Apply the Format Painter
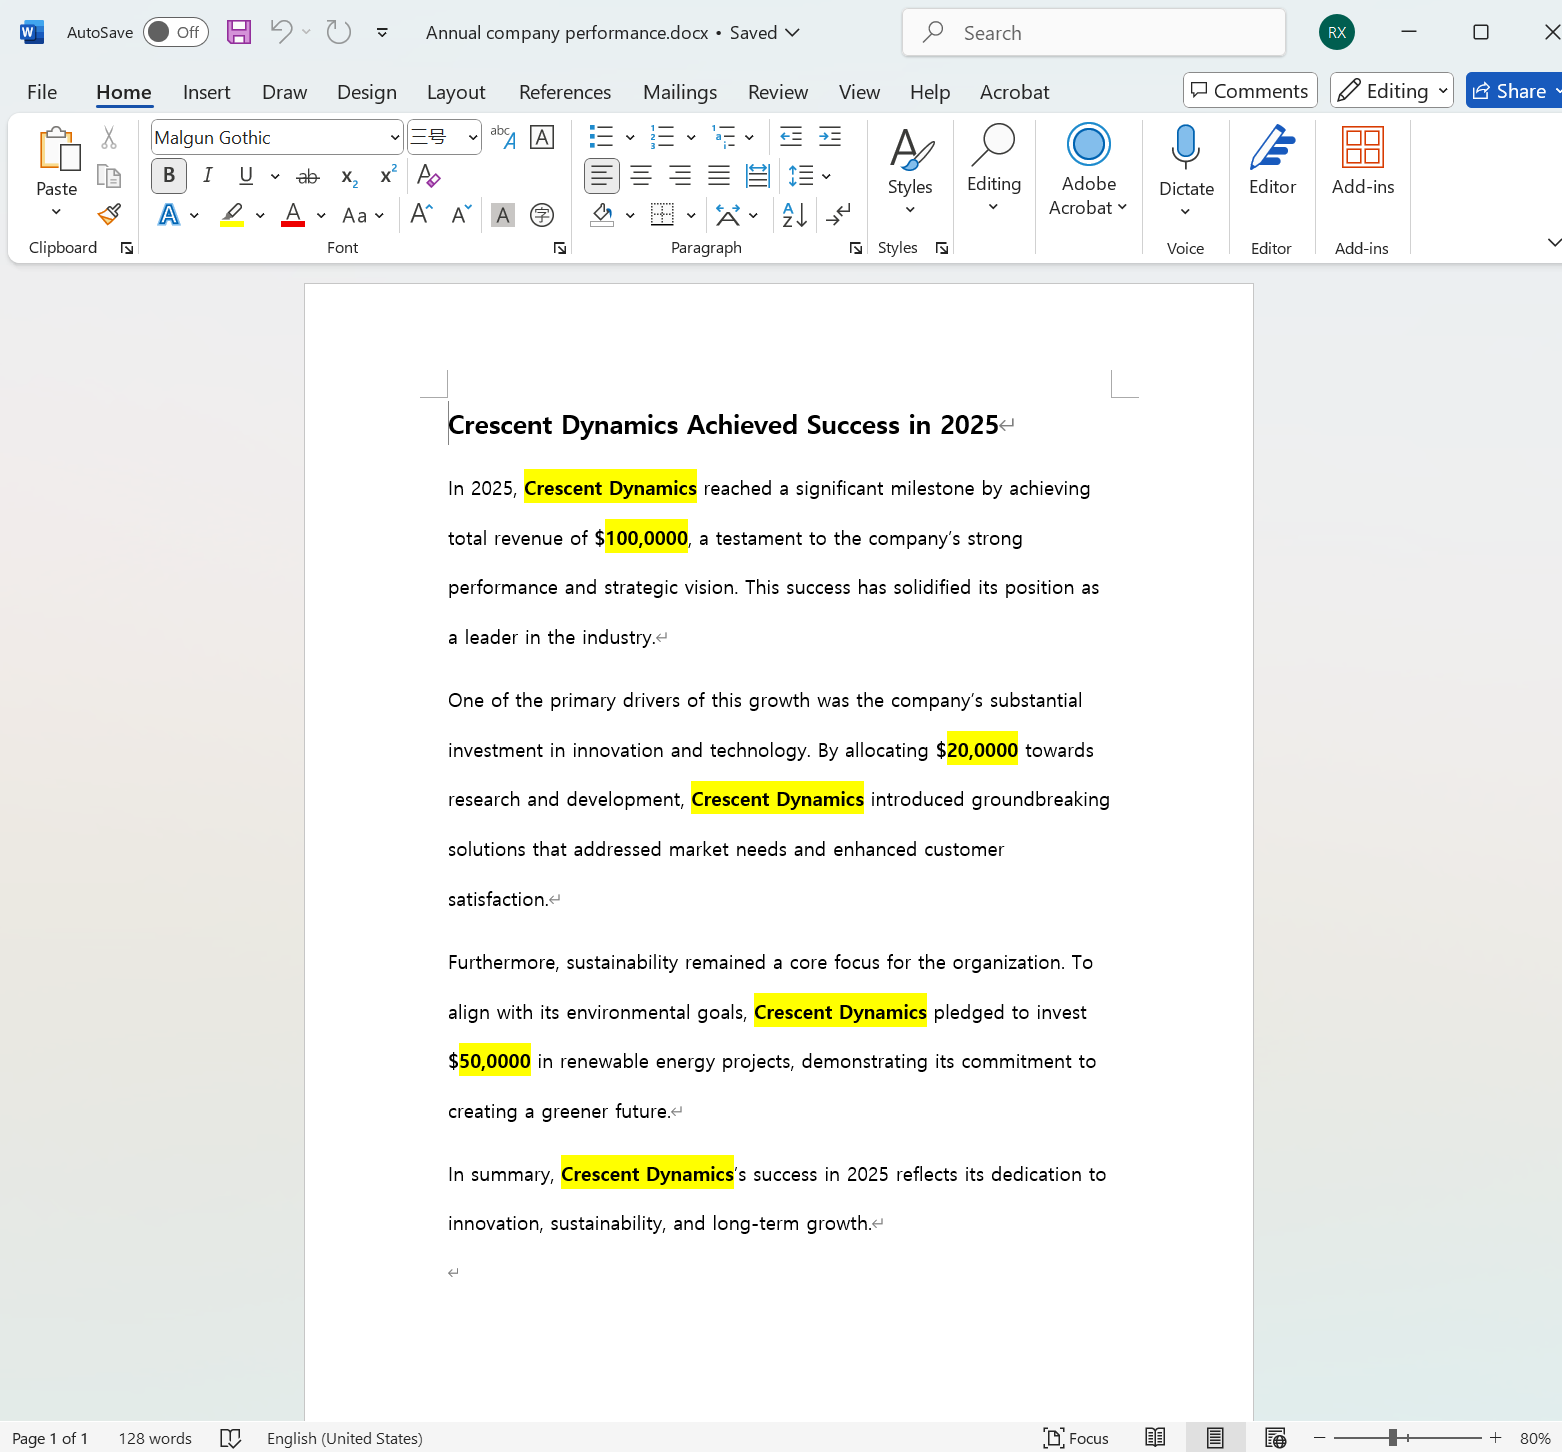The height and width of the screenshot is (1452, 1562). (x=109, y=214)
